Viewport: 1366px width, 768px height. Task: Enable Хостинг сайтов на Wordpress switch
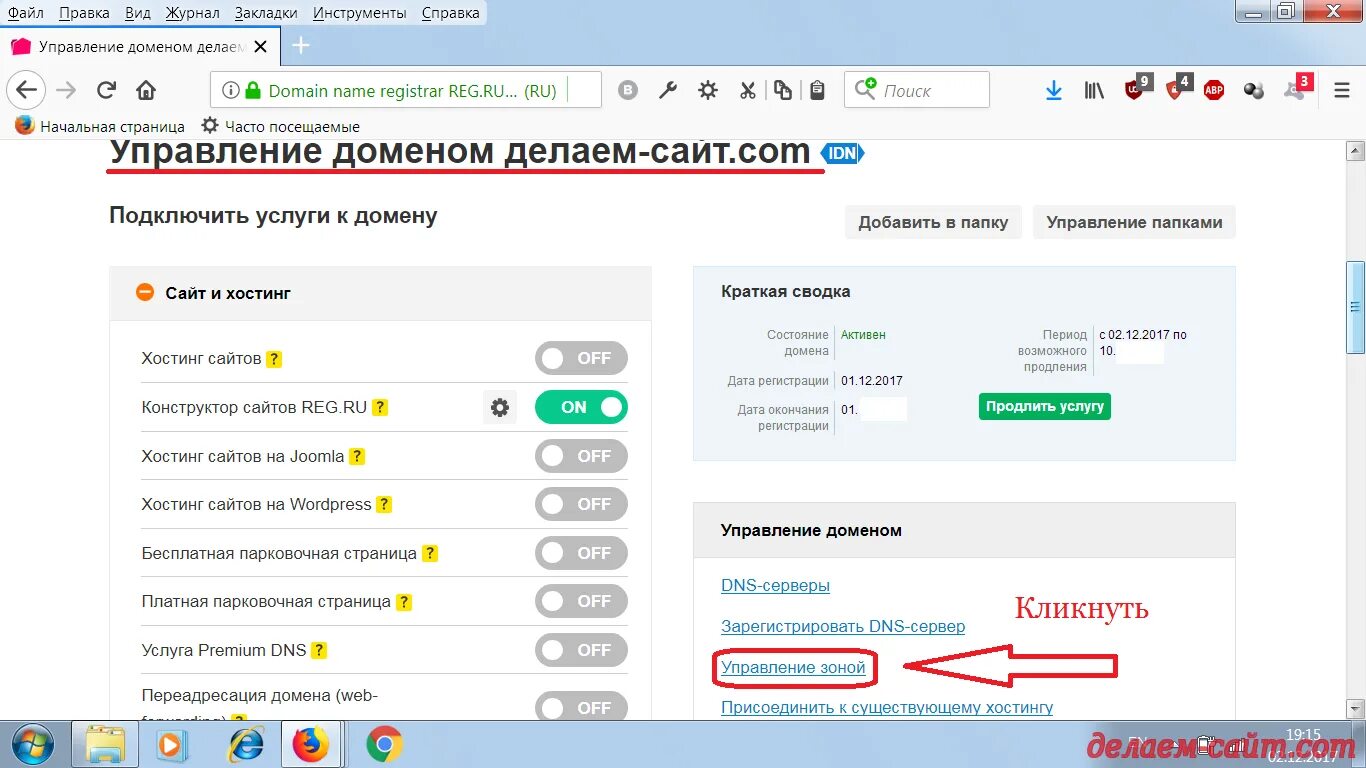581,504
